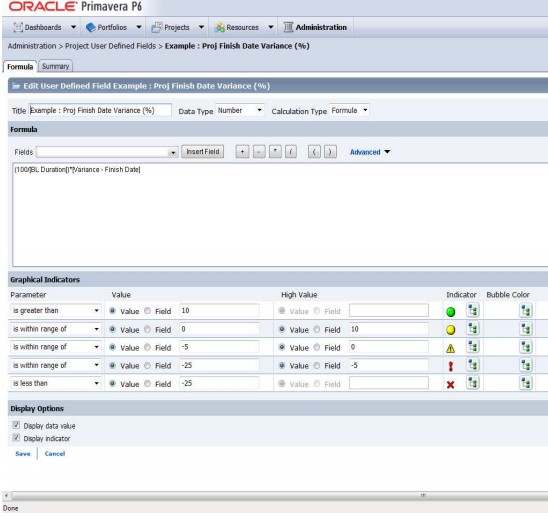Click the open parenthesis operator button
This screenshot has height=517, width=548.
tap(314, 152)
